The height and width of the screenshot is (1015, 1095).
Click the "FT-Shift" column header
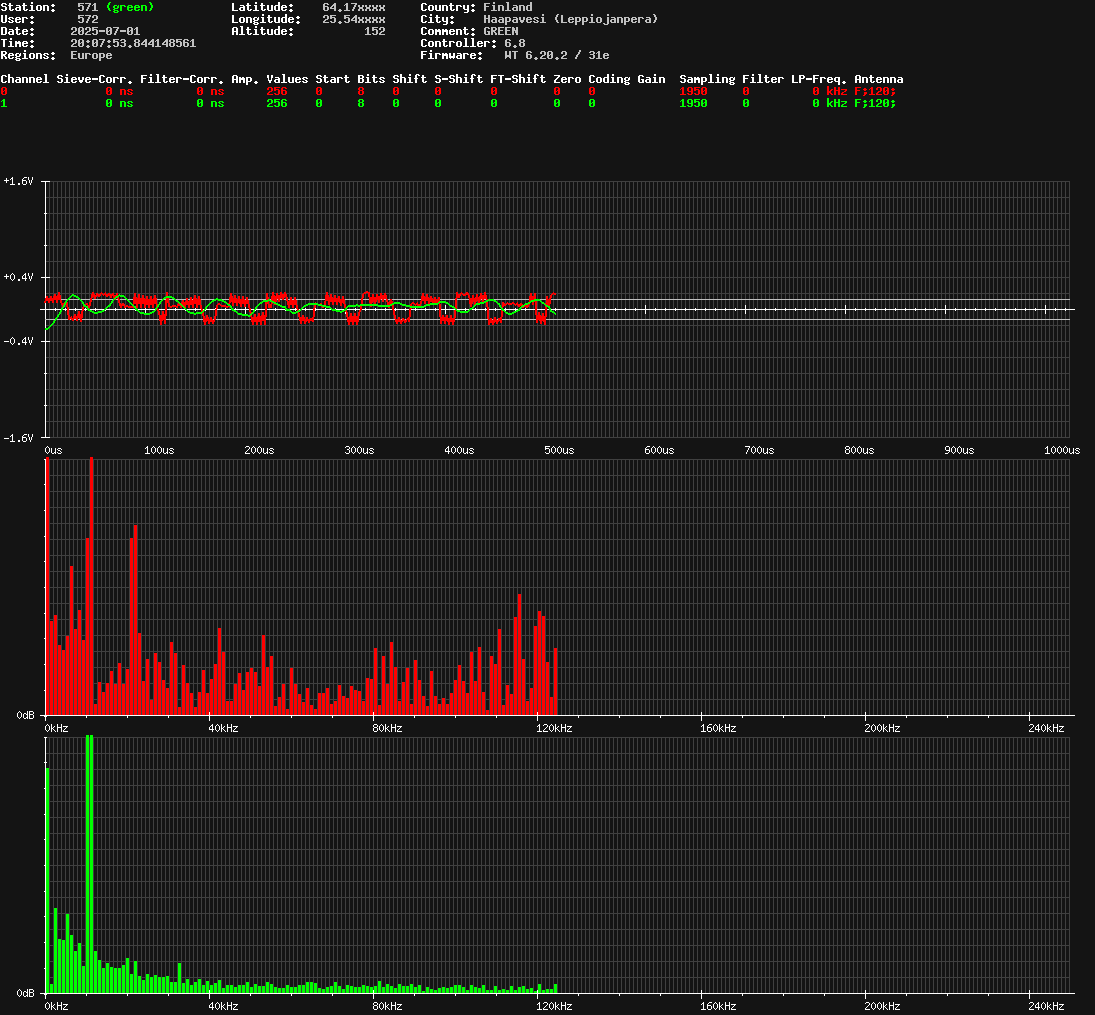(x=518, y=79)
